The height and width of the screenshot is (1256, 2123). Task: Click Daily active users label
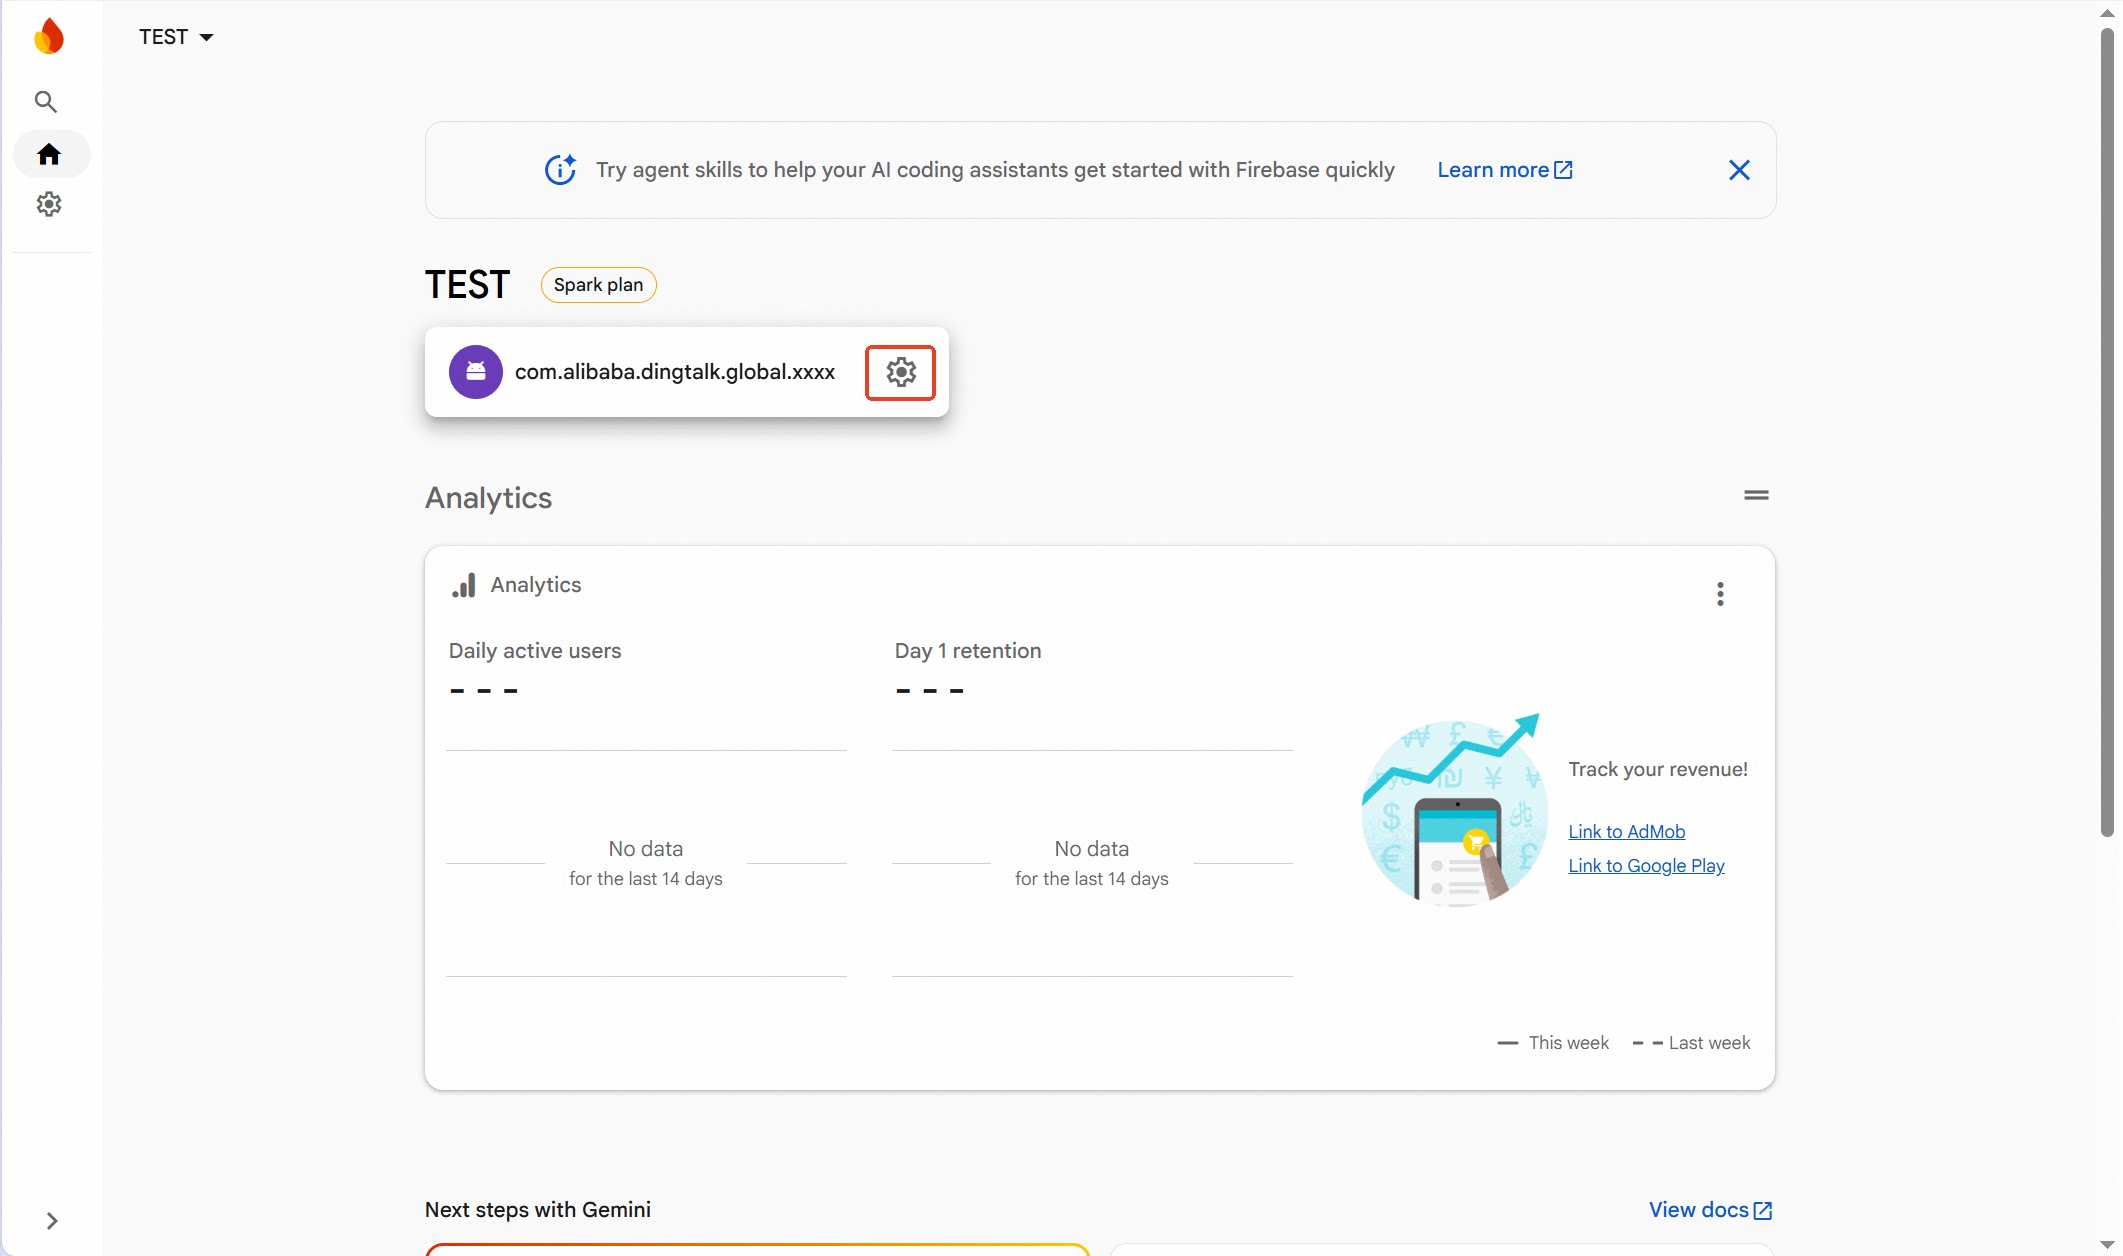click(535, 651)
